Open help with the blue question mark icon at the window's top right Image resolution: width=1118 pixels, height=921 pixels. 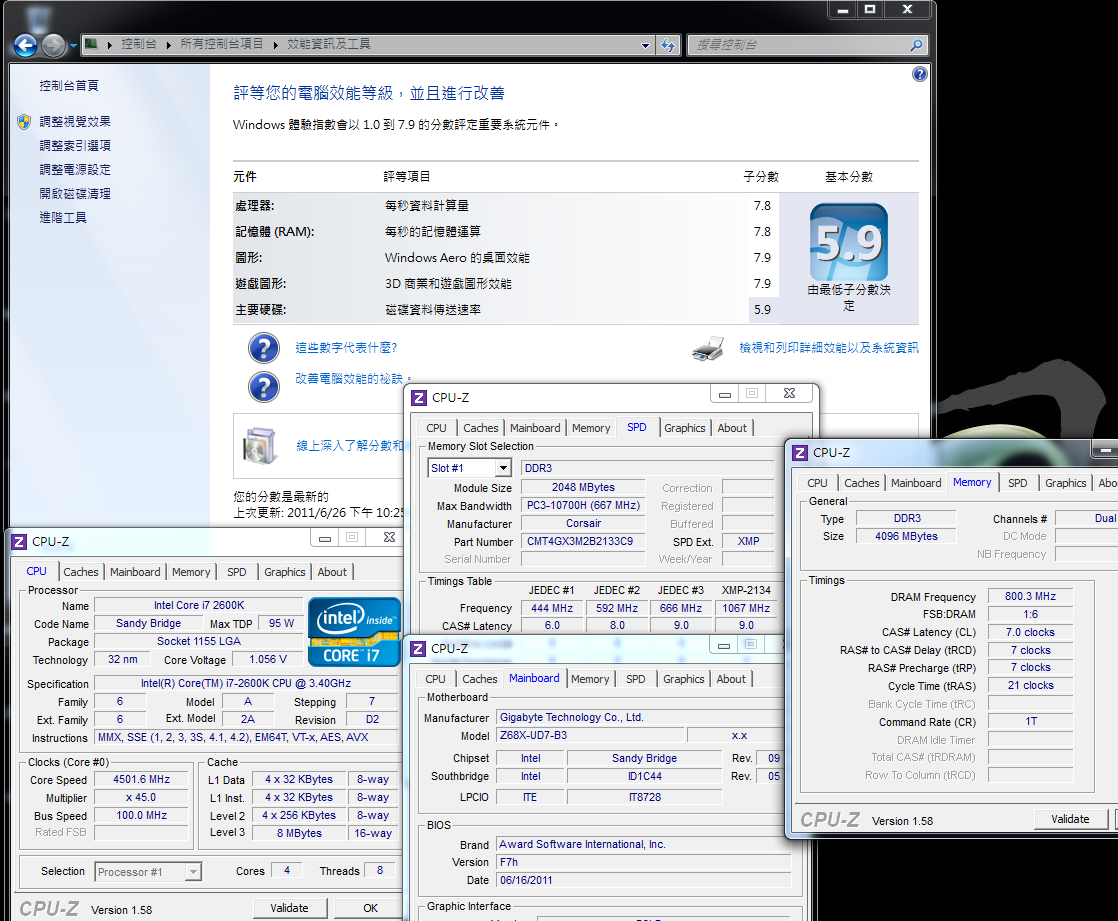click(x=920, y=74)
